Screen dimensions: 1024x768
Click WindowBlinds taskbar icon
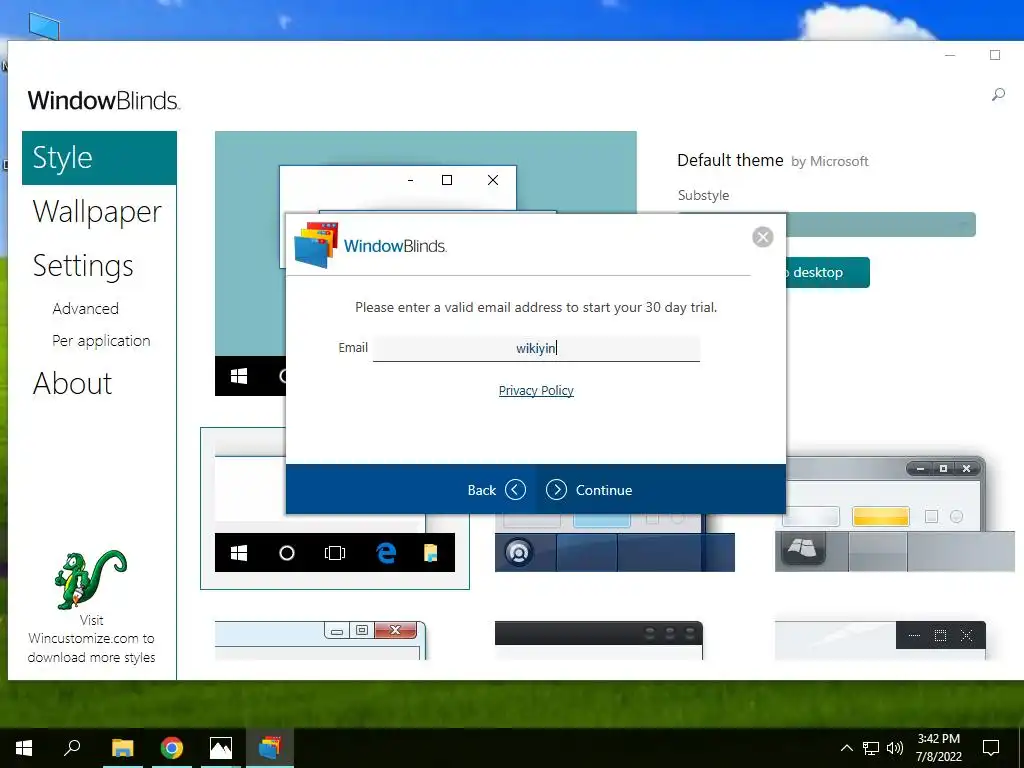point(270,748)
